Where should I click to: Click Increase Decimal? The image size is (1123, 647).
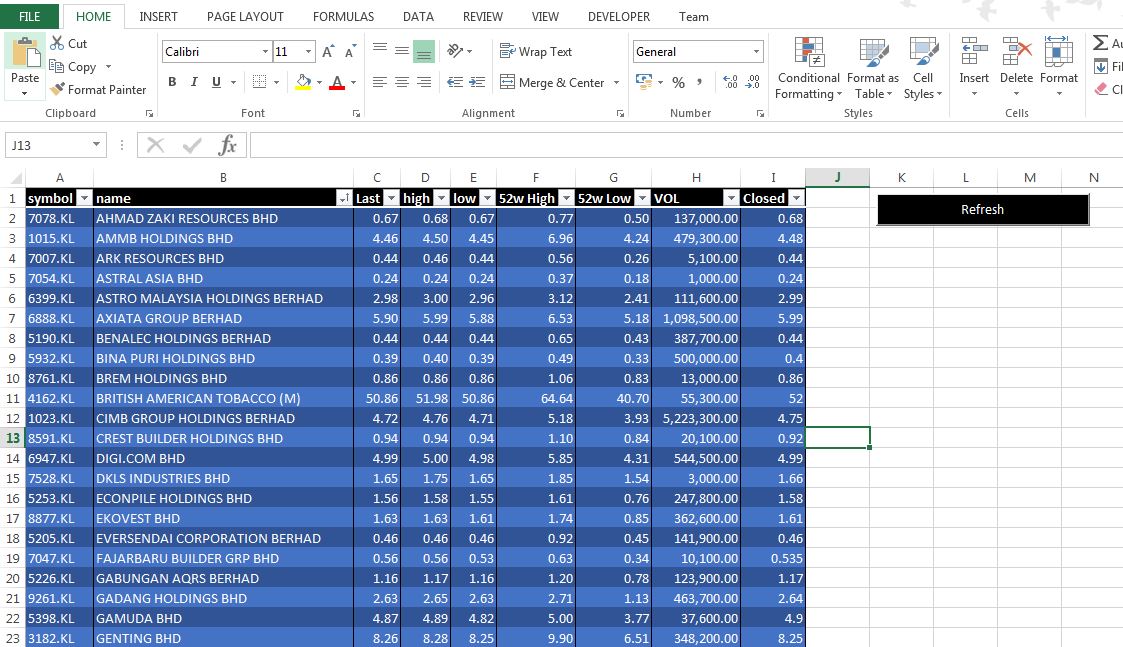pyautogui.click(x=730, y=82)
